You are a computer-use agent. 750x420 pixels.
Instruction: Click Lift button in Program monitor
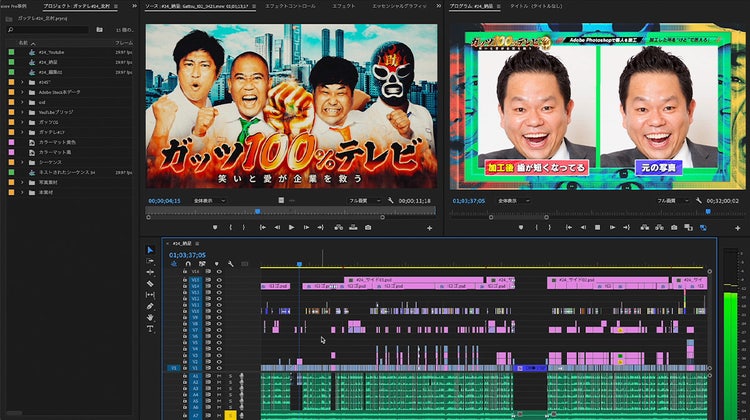point(645,228)
